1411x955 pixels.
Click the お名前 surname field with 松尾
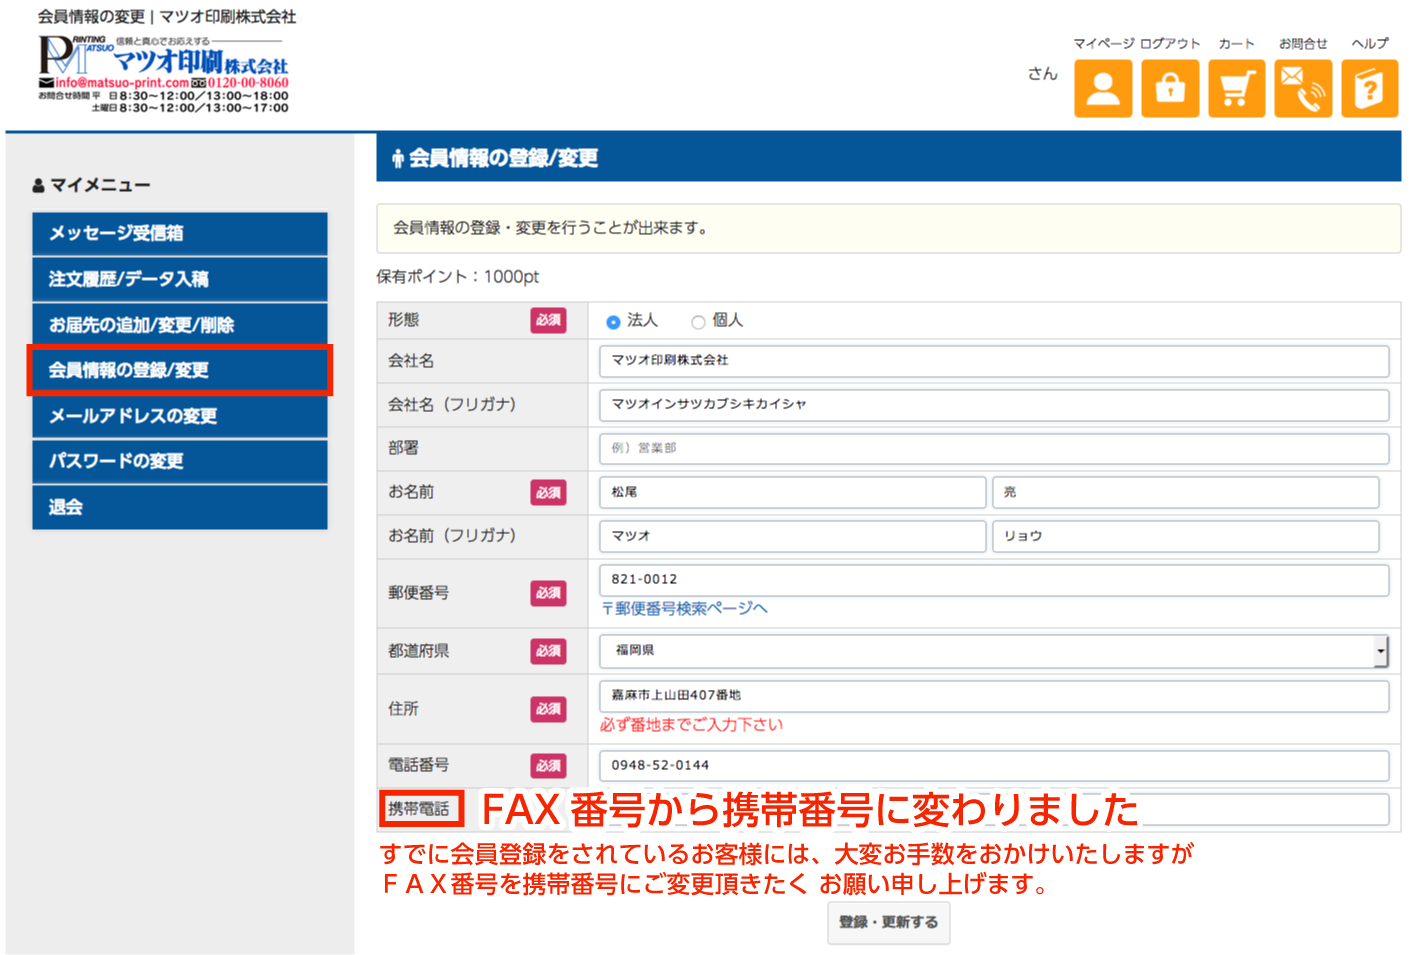click(x=793, y=492)
